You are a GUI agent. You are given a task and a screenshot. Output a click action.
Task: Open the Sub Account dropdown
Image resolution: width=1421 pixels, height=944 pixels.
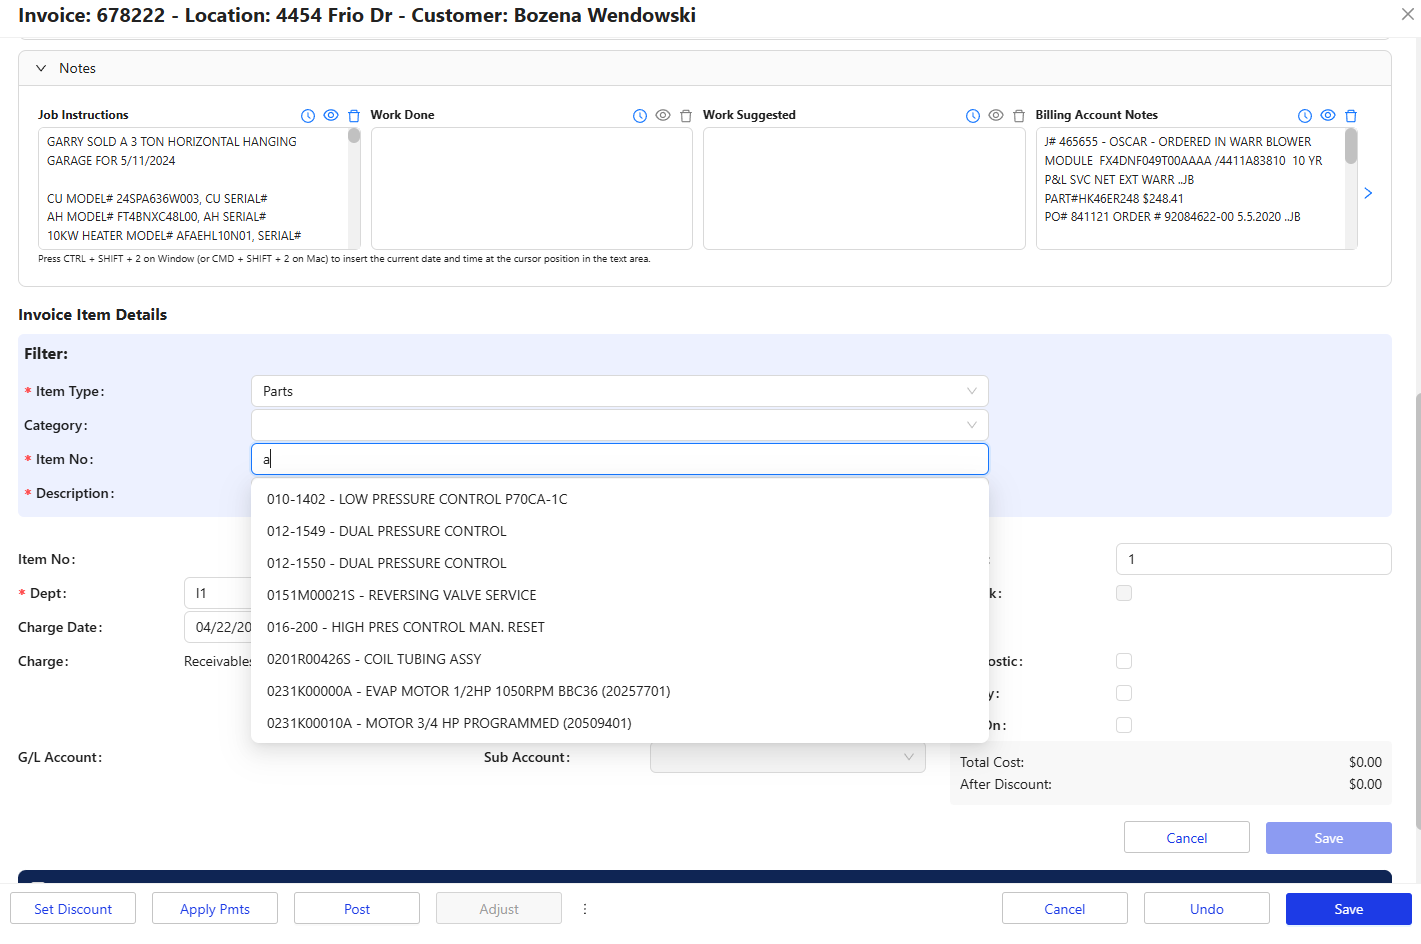pyautogui.click(x=788, y=757)
